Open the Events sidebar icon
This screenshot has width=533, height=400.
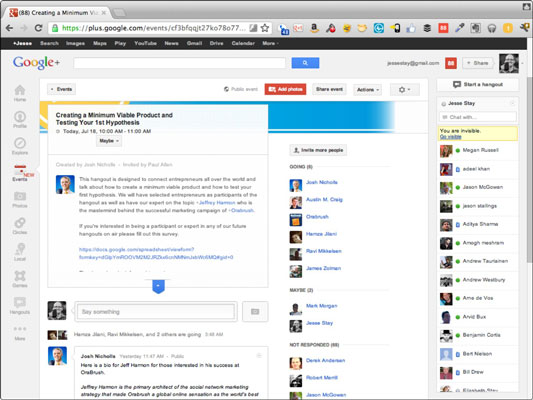(x=20, y=170)
